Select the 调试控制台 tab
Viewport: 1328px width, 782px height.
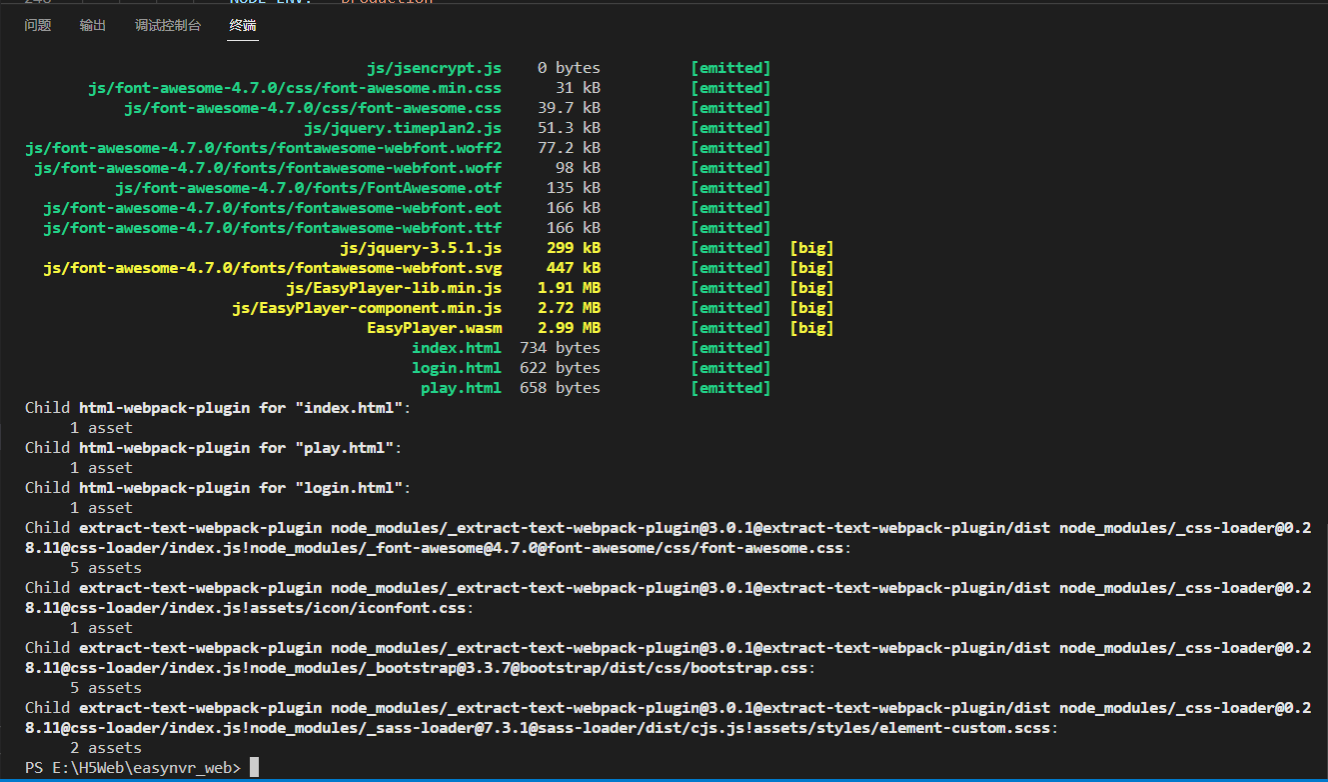click(168, 25)
